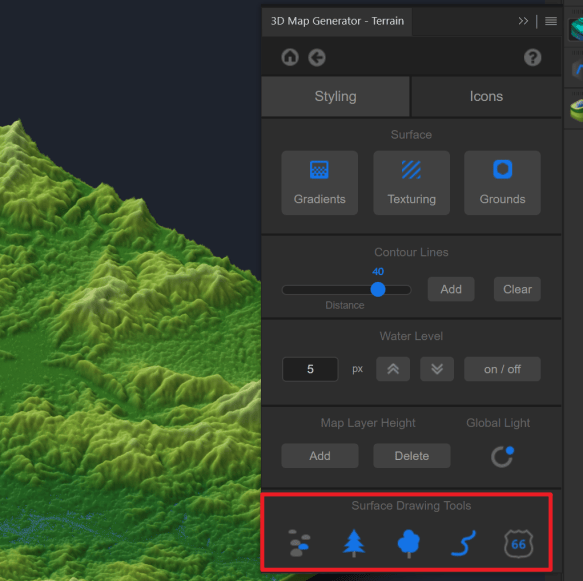Viewport: 583px width, 581px height.
Task: Open the help question mark
Action: tap(532, 58)
